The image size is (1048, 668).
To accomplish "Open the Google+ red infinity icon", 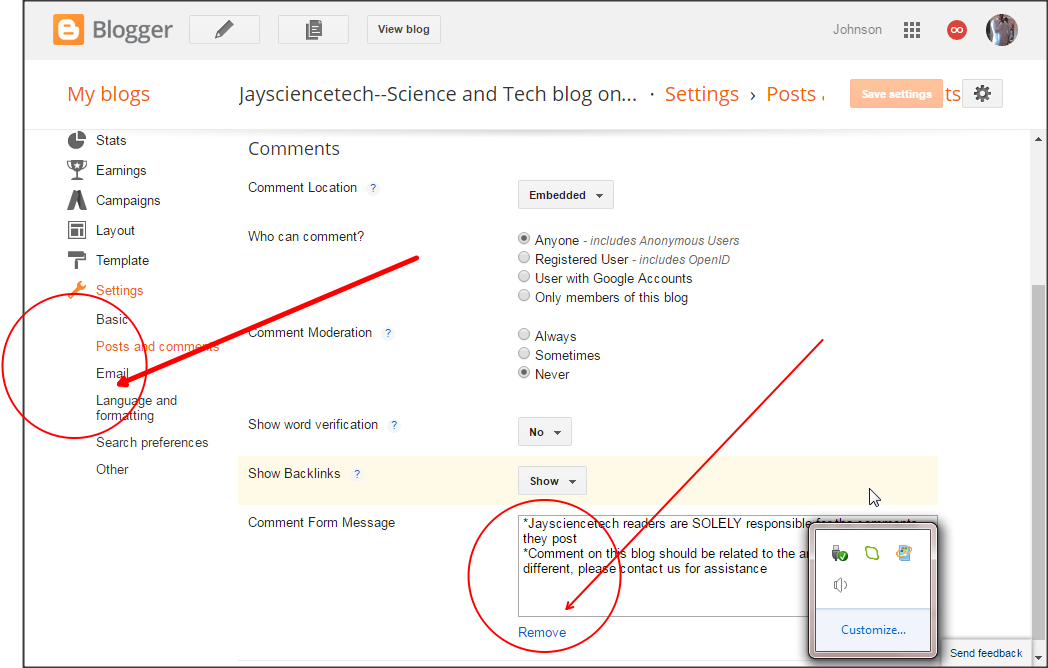I will tap(956, 29).
